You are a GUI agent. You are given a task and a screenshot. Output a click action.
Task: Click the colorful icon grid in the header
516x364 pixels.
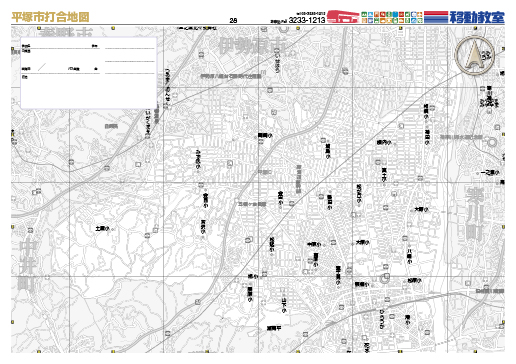(392, 17)
